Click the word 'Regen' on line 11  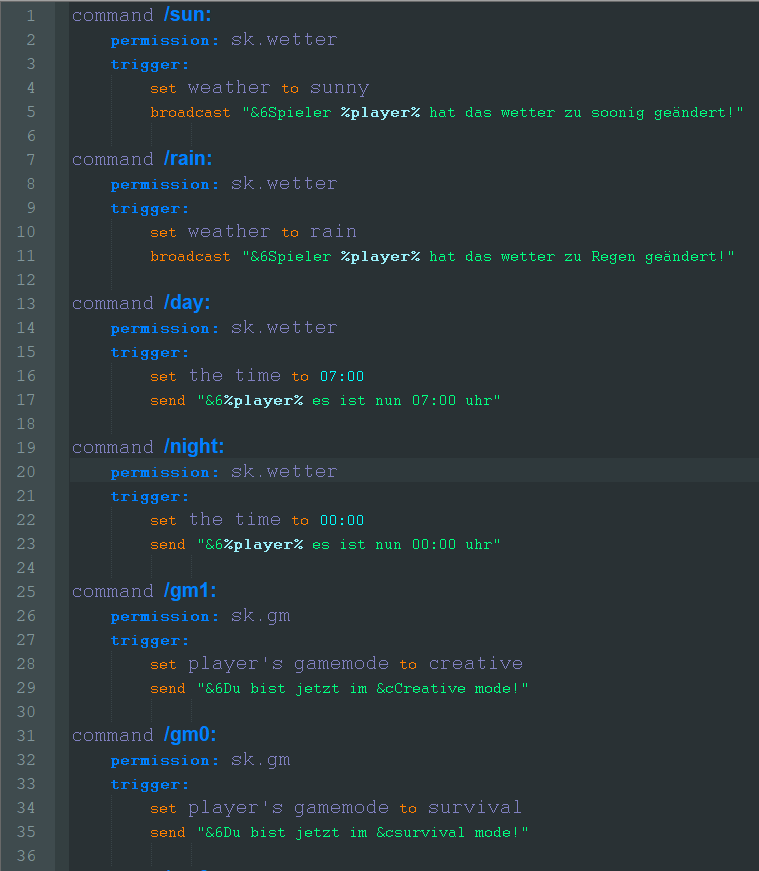tap(613, 257)
